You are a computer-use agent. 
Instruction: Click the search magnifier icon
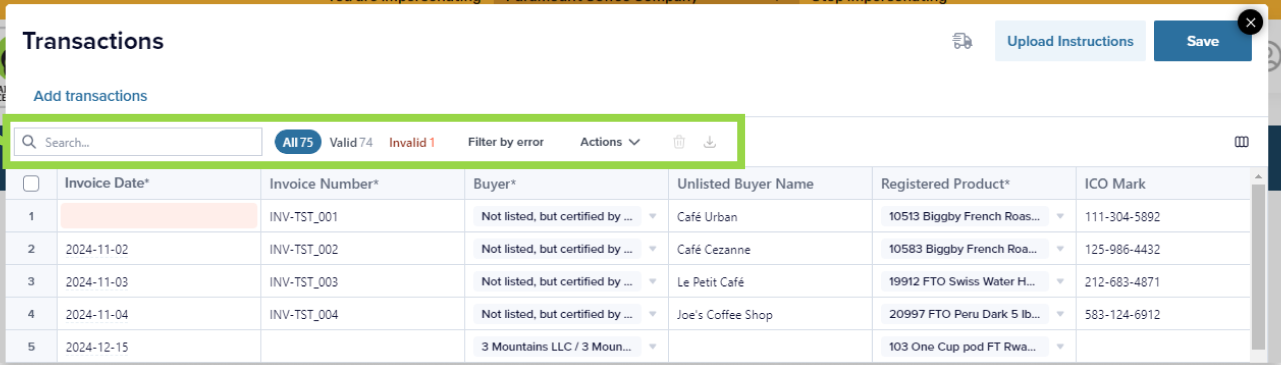pyautogui.click(x=30, y=142)
